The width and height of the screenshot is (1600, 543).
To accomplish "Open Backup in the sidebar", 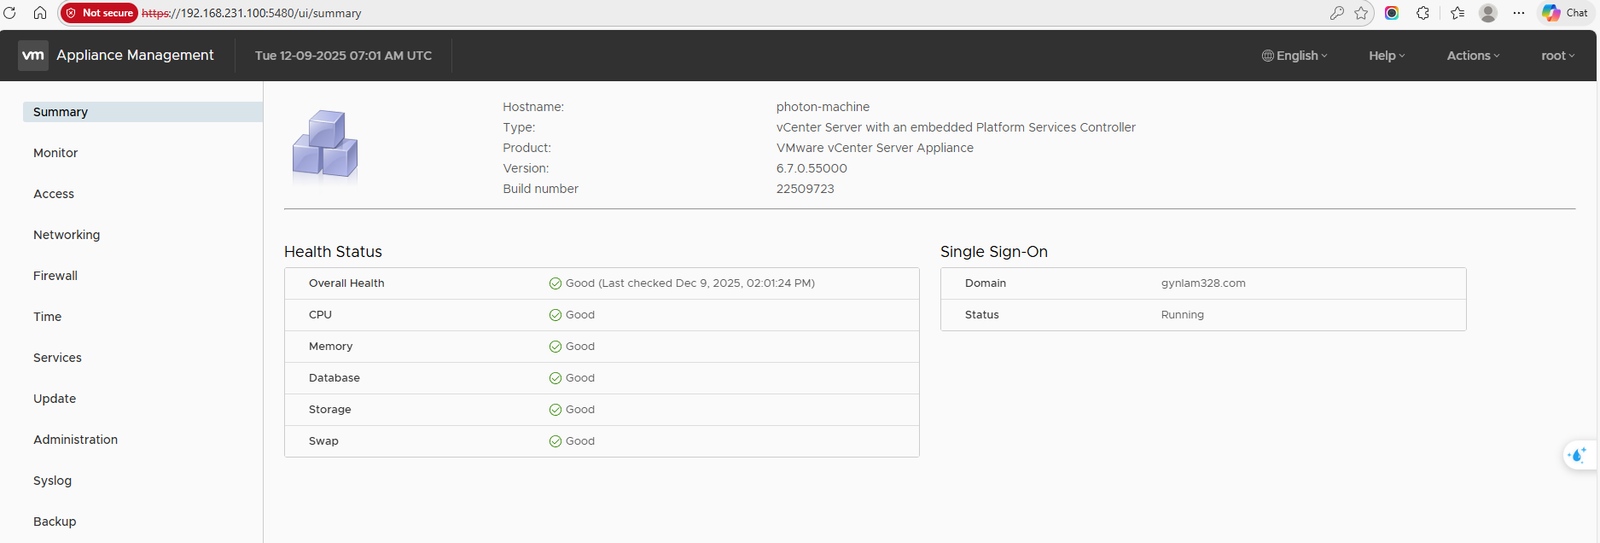I will 55,522.
